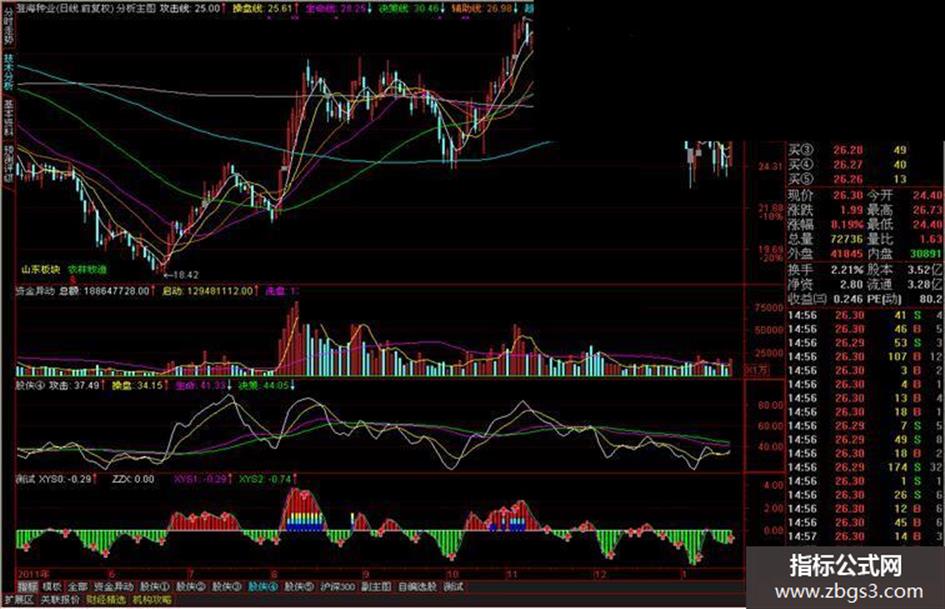Click the 操盘: 34.15 label in 股侠④ panel
The height and width of the screenshot is (609, 945).
click(140, 385)
